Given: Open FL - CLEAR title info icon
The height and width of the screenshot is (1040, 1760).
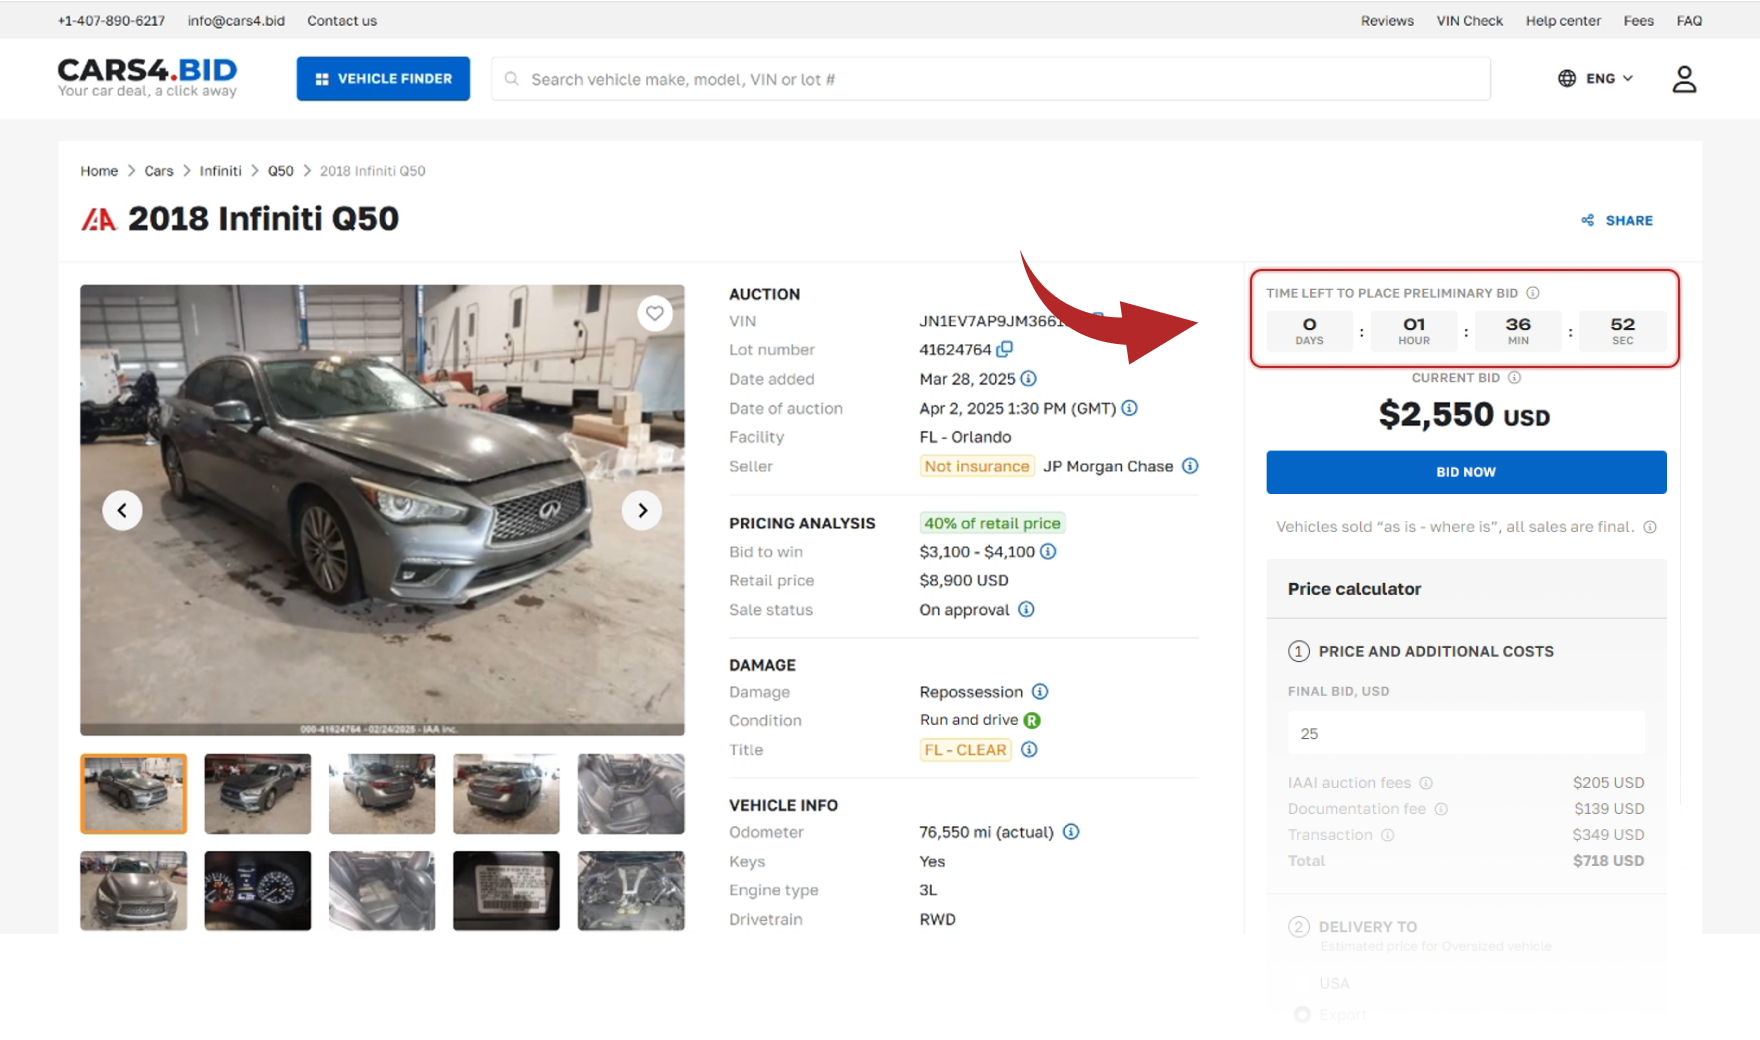Looking at the screenshot, I should click(x=1029, y=750).
